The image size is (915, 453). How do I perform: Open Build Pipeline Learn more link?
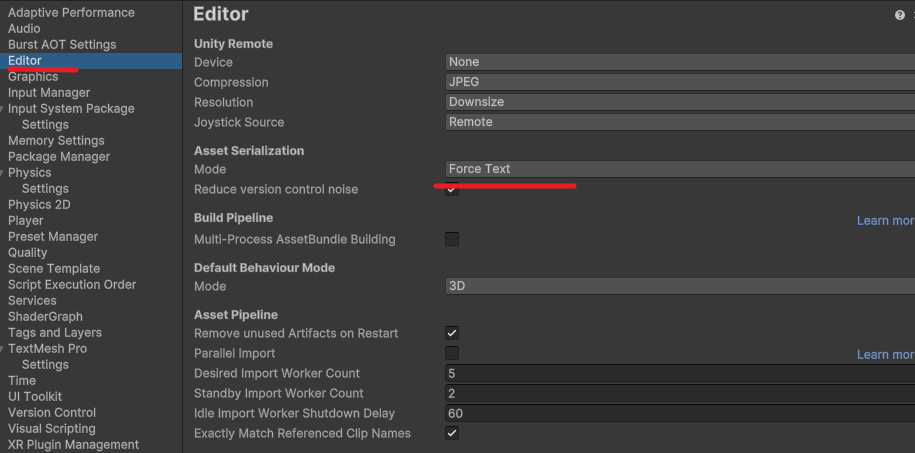click(885, 221)
